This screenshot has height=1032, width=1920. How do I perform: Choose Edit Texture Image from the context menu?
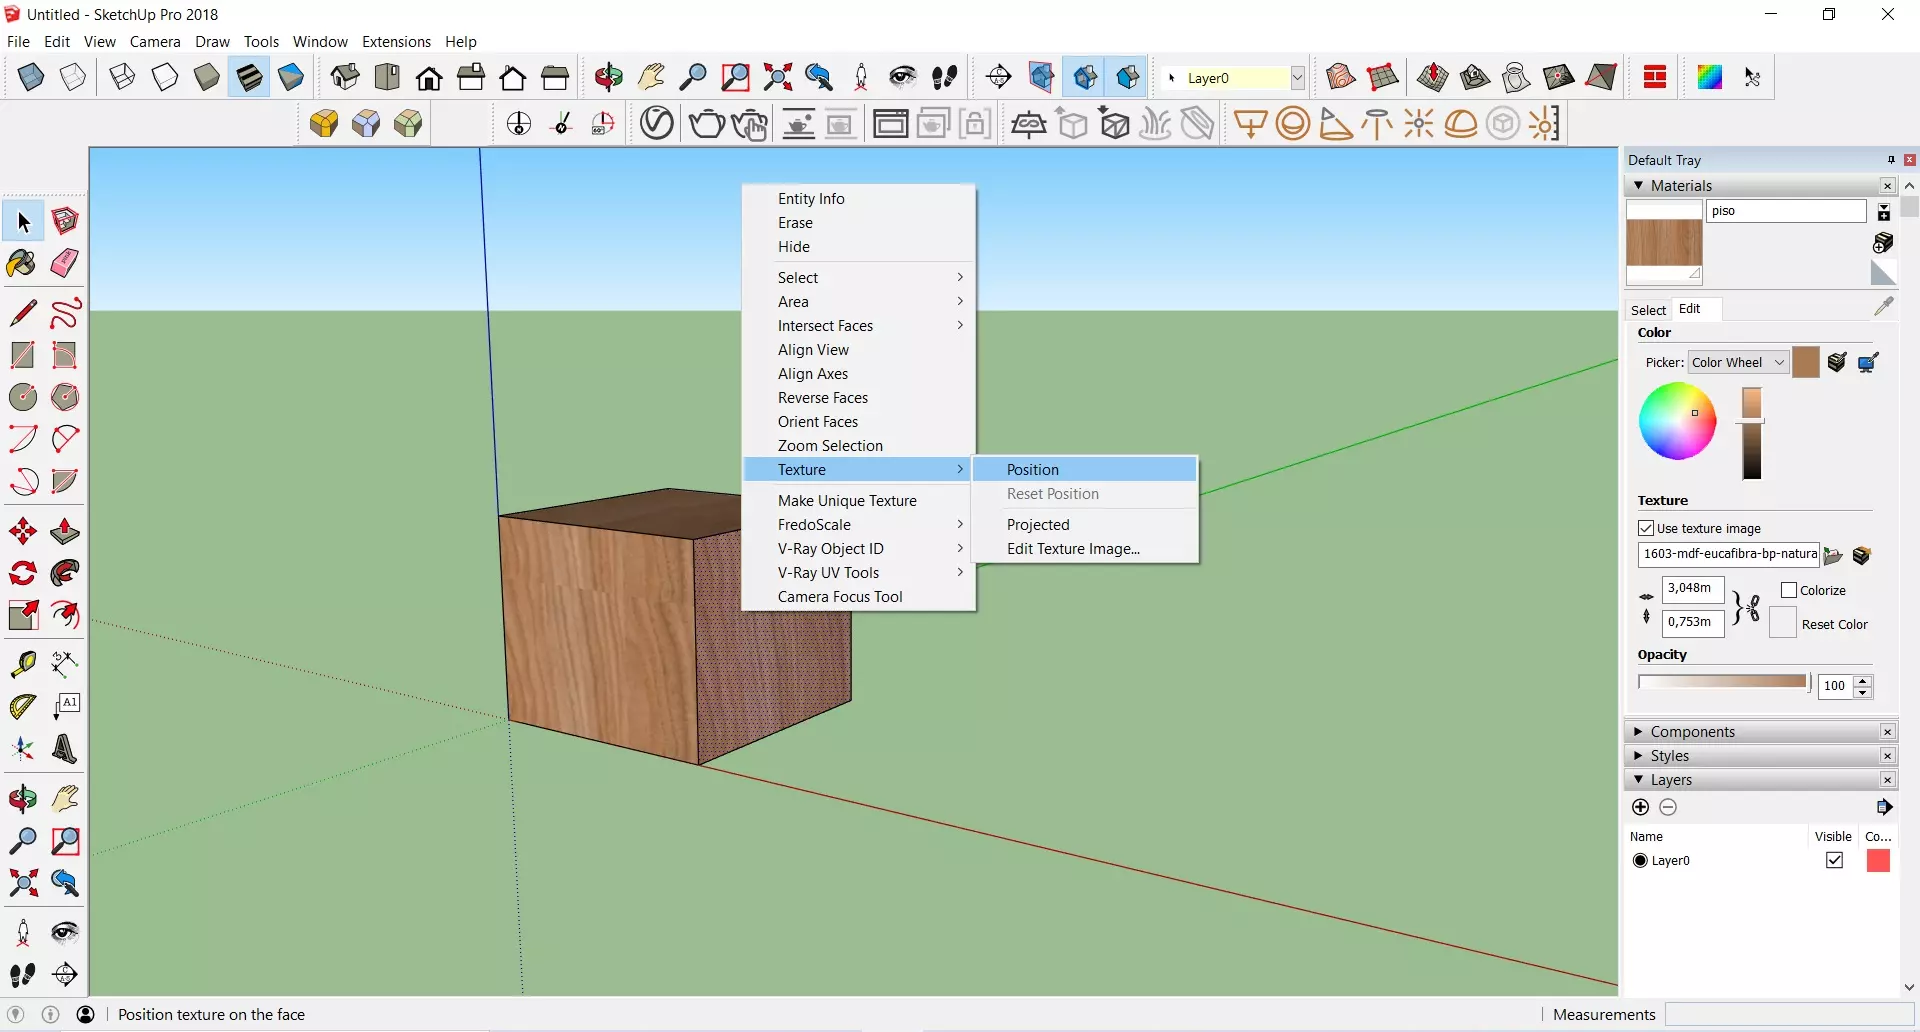tap(1073, 548)
